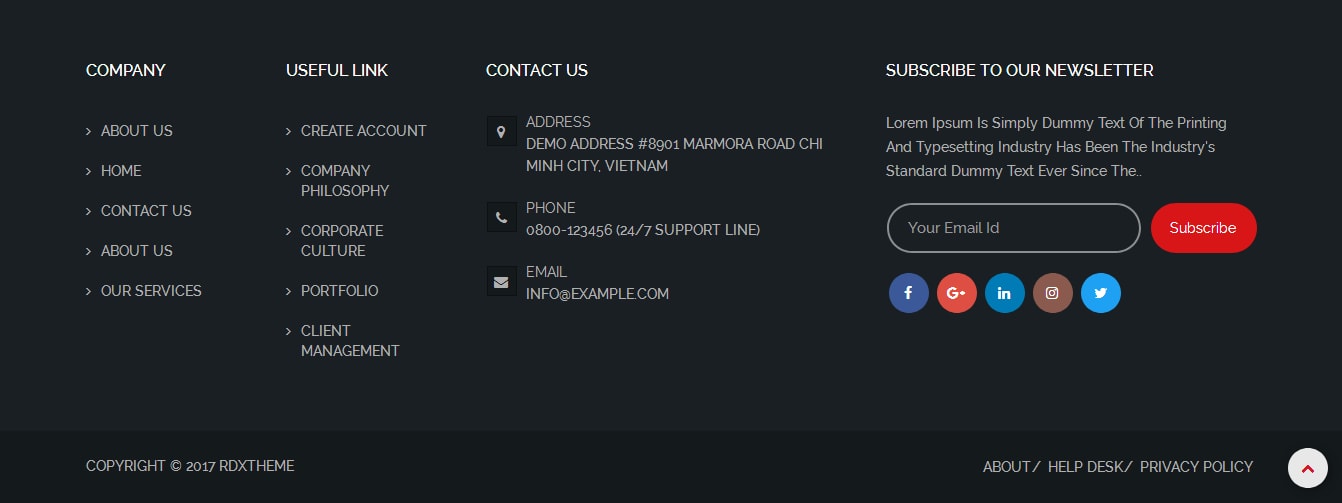Screen dimensions: 1342x503
Task: Click the back-to-top arrow button
Action: tap(1307, 468)
